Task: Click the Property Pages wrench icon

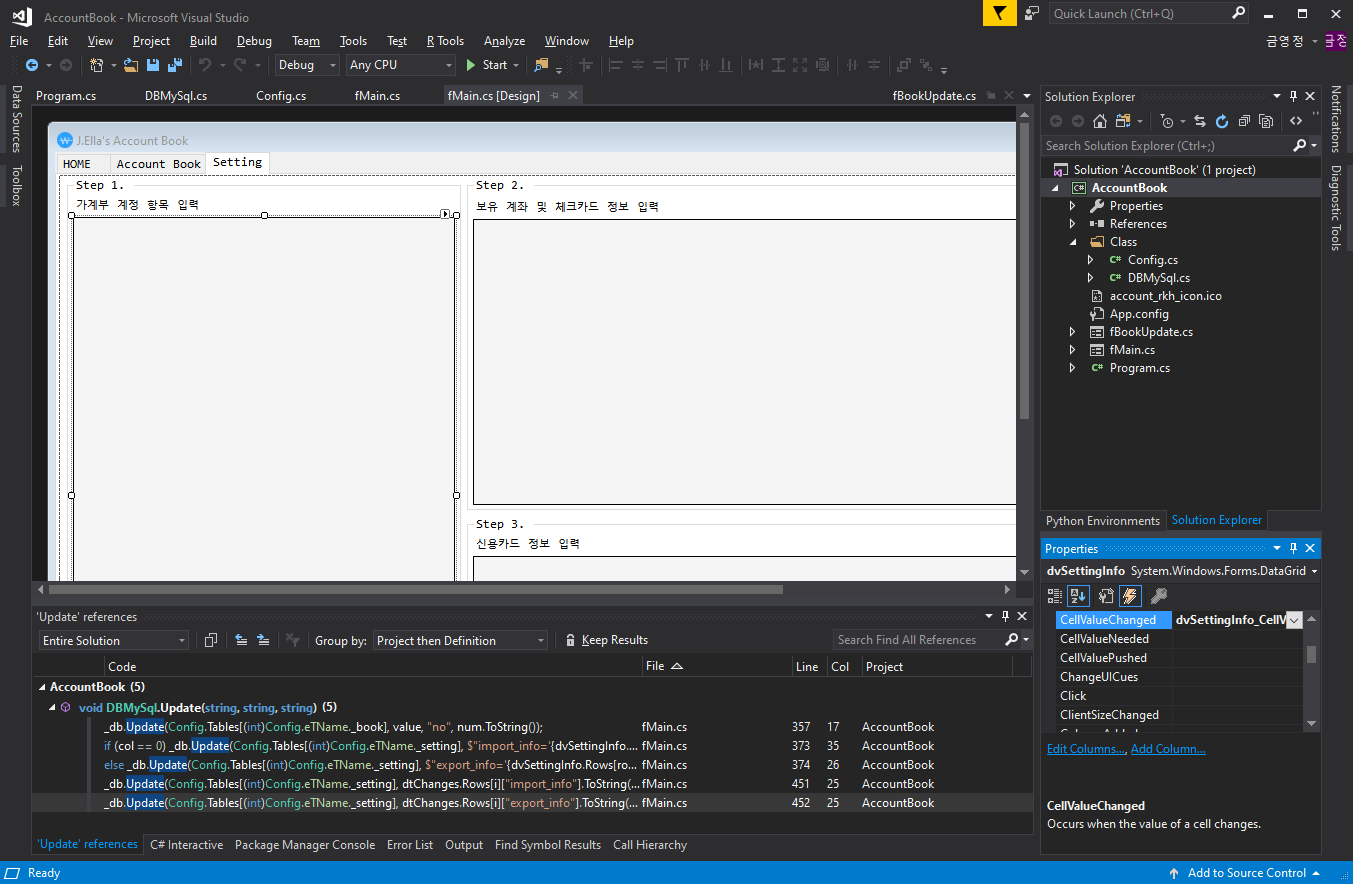Action: click(1159, 596)
